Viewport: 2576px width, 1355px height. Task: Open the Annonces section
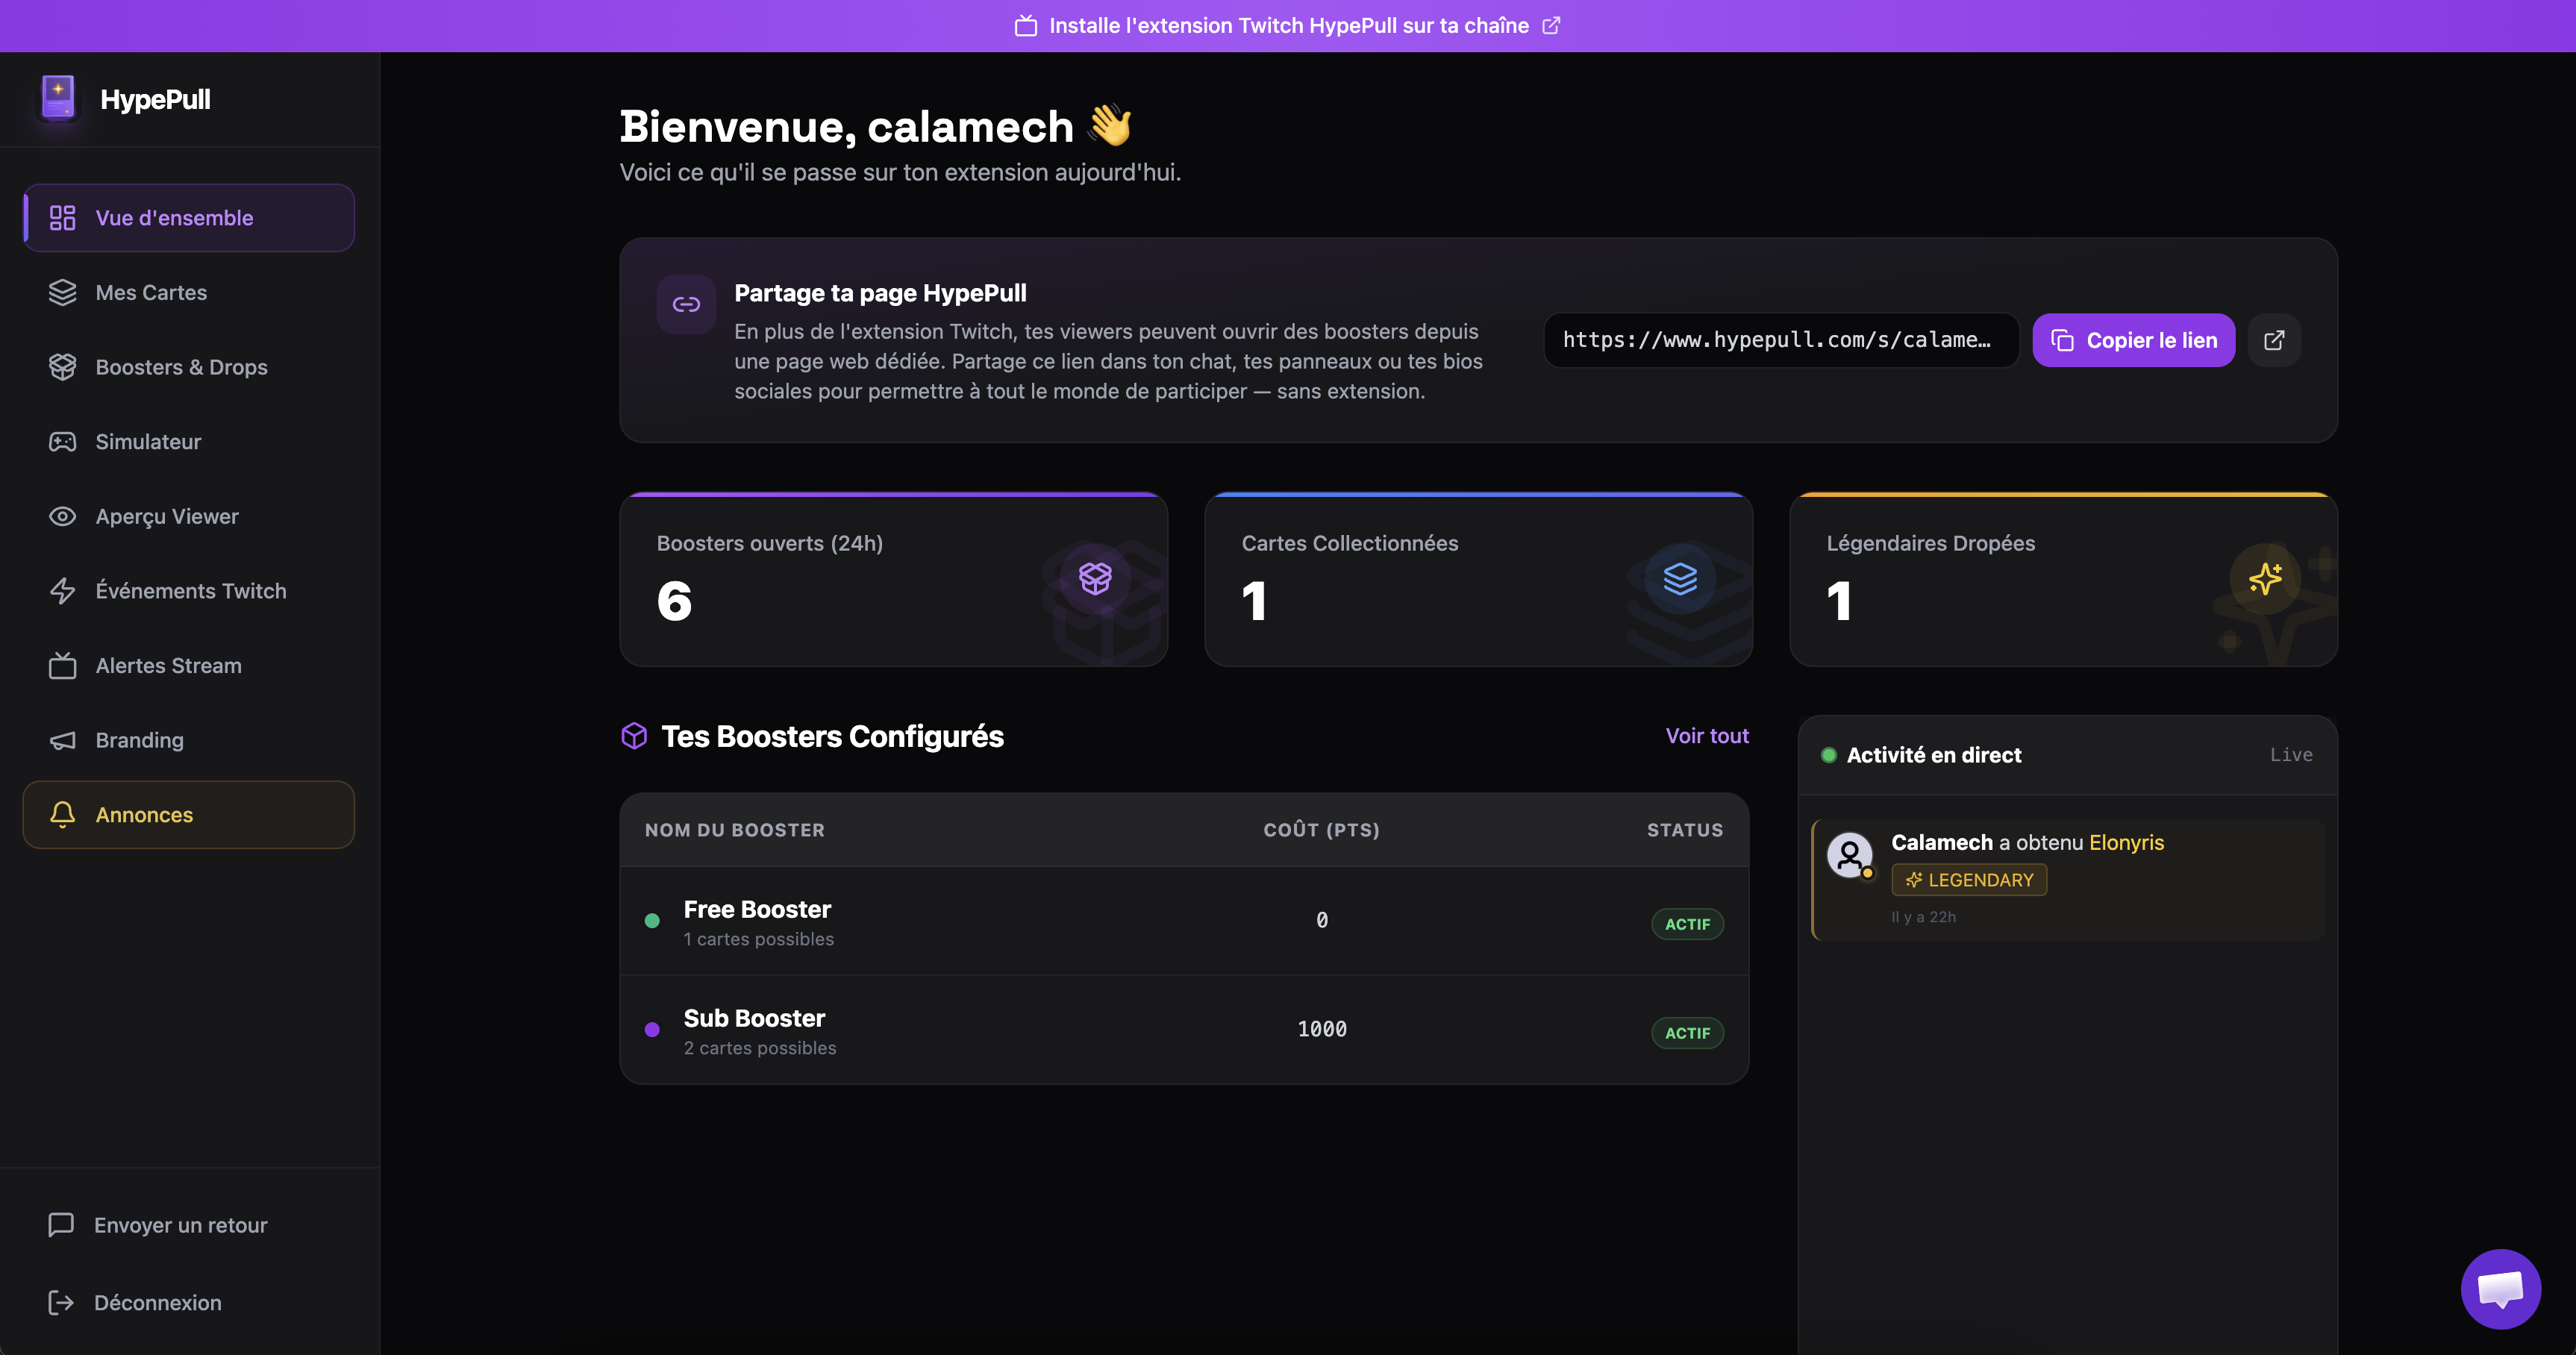tap(189, 815)
